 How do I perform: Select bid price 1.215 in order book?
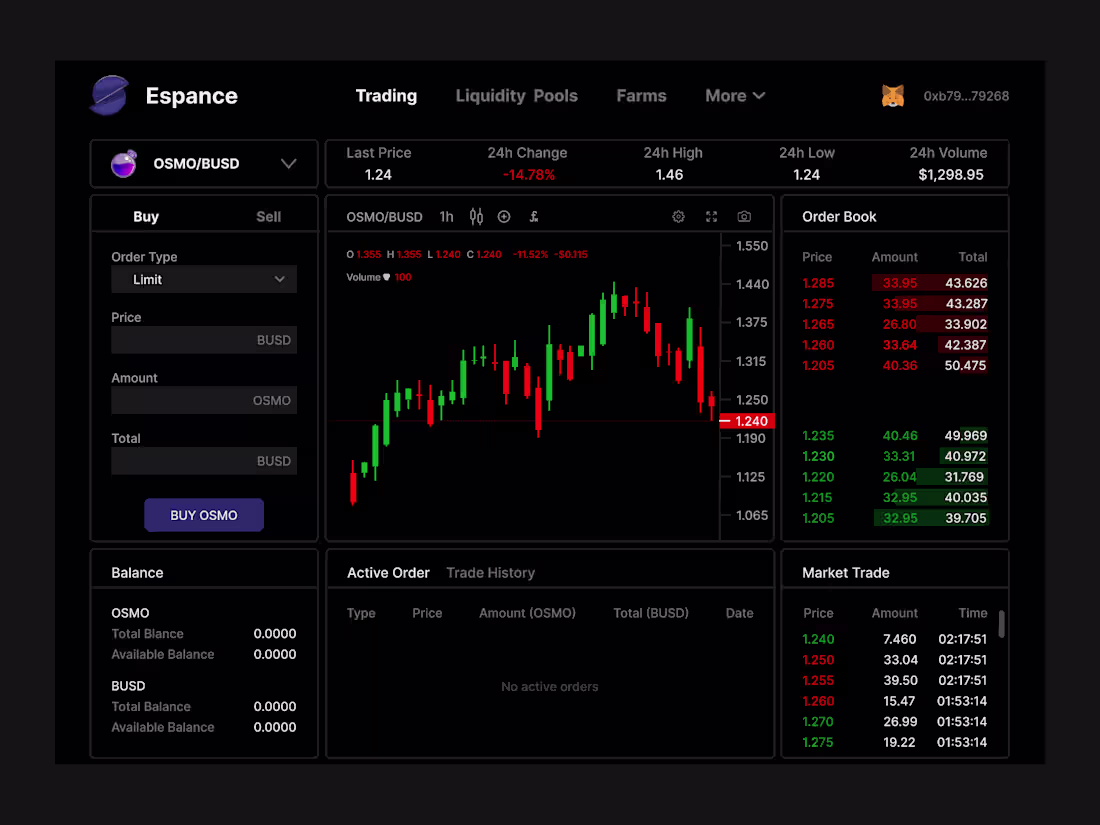(x=818, y=497)
